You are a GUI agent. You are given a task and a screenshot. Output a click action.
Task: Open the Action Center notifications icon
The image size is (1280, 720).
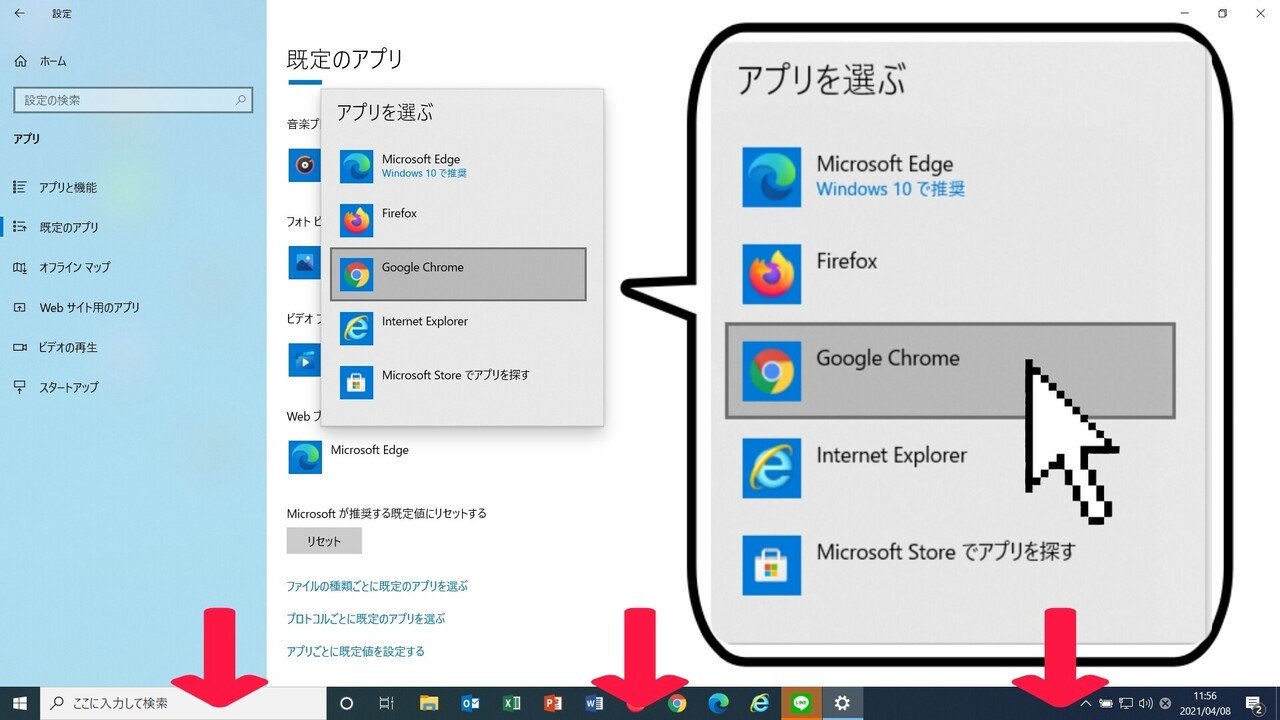[1254, 703]
